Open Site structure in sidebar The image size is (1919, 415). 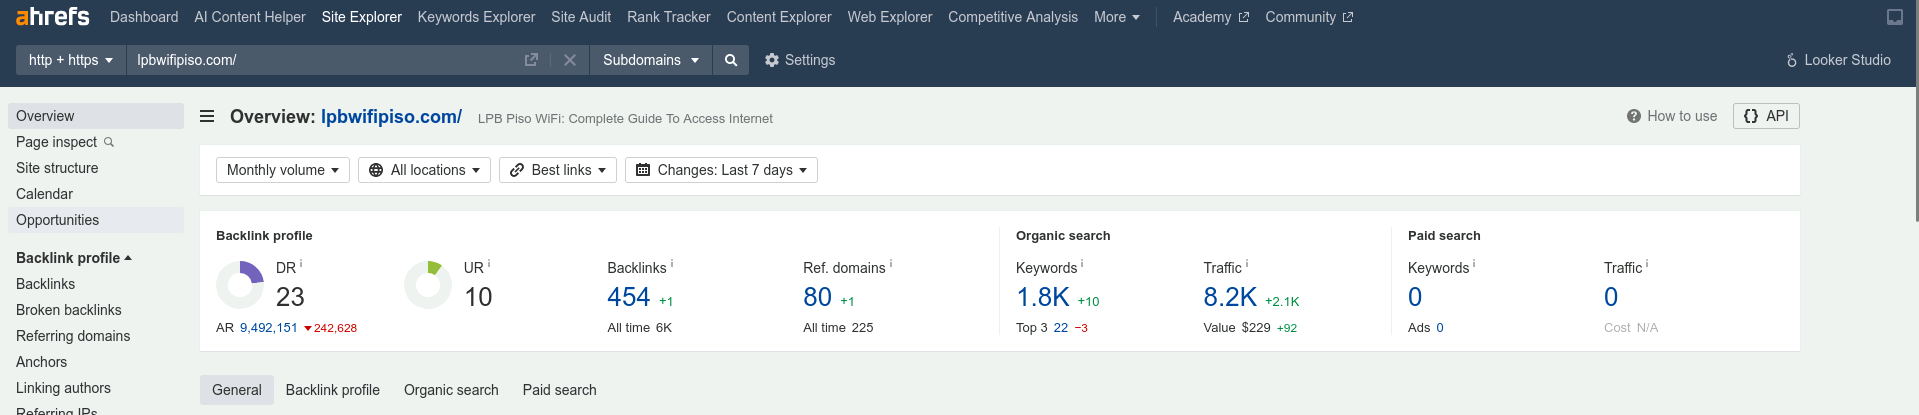(57, 168)
